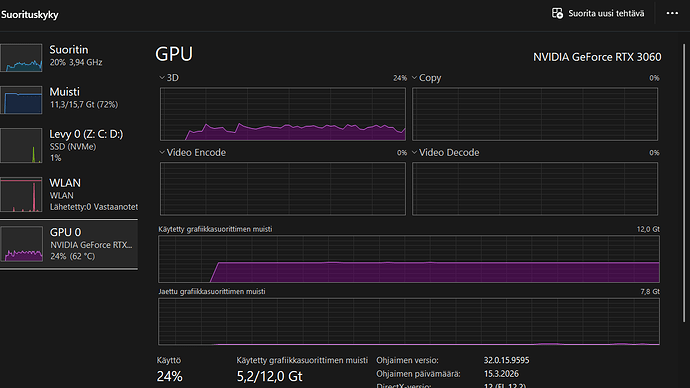This screenshot has height=388, width=690.
Task: Click the Video Decode usage graph
Action: (535, 189)
